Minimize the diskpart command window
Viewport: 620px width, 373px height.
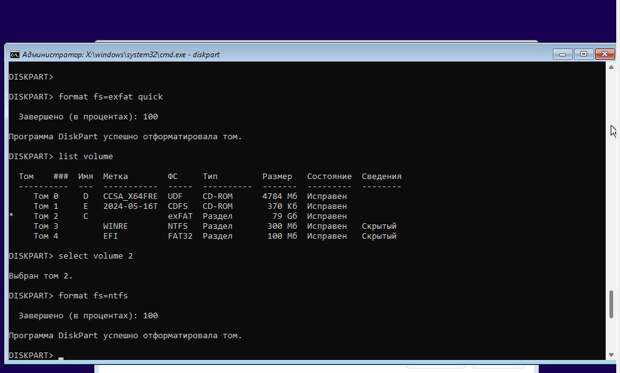tap(563, 54)
